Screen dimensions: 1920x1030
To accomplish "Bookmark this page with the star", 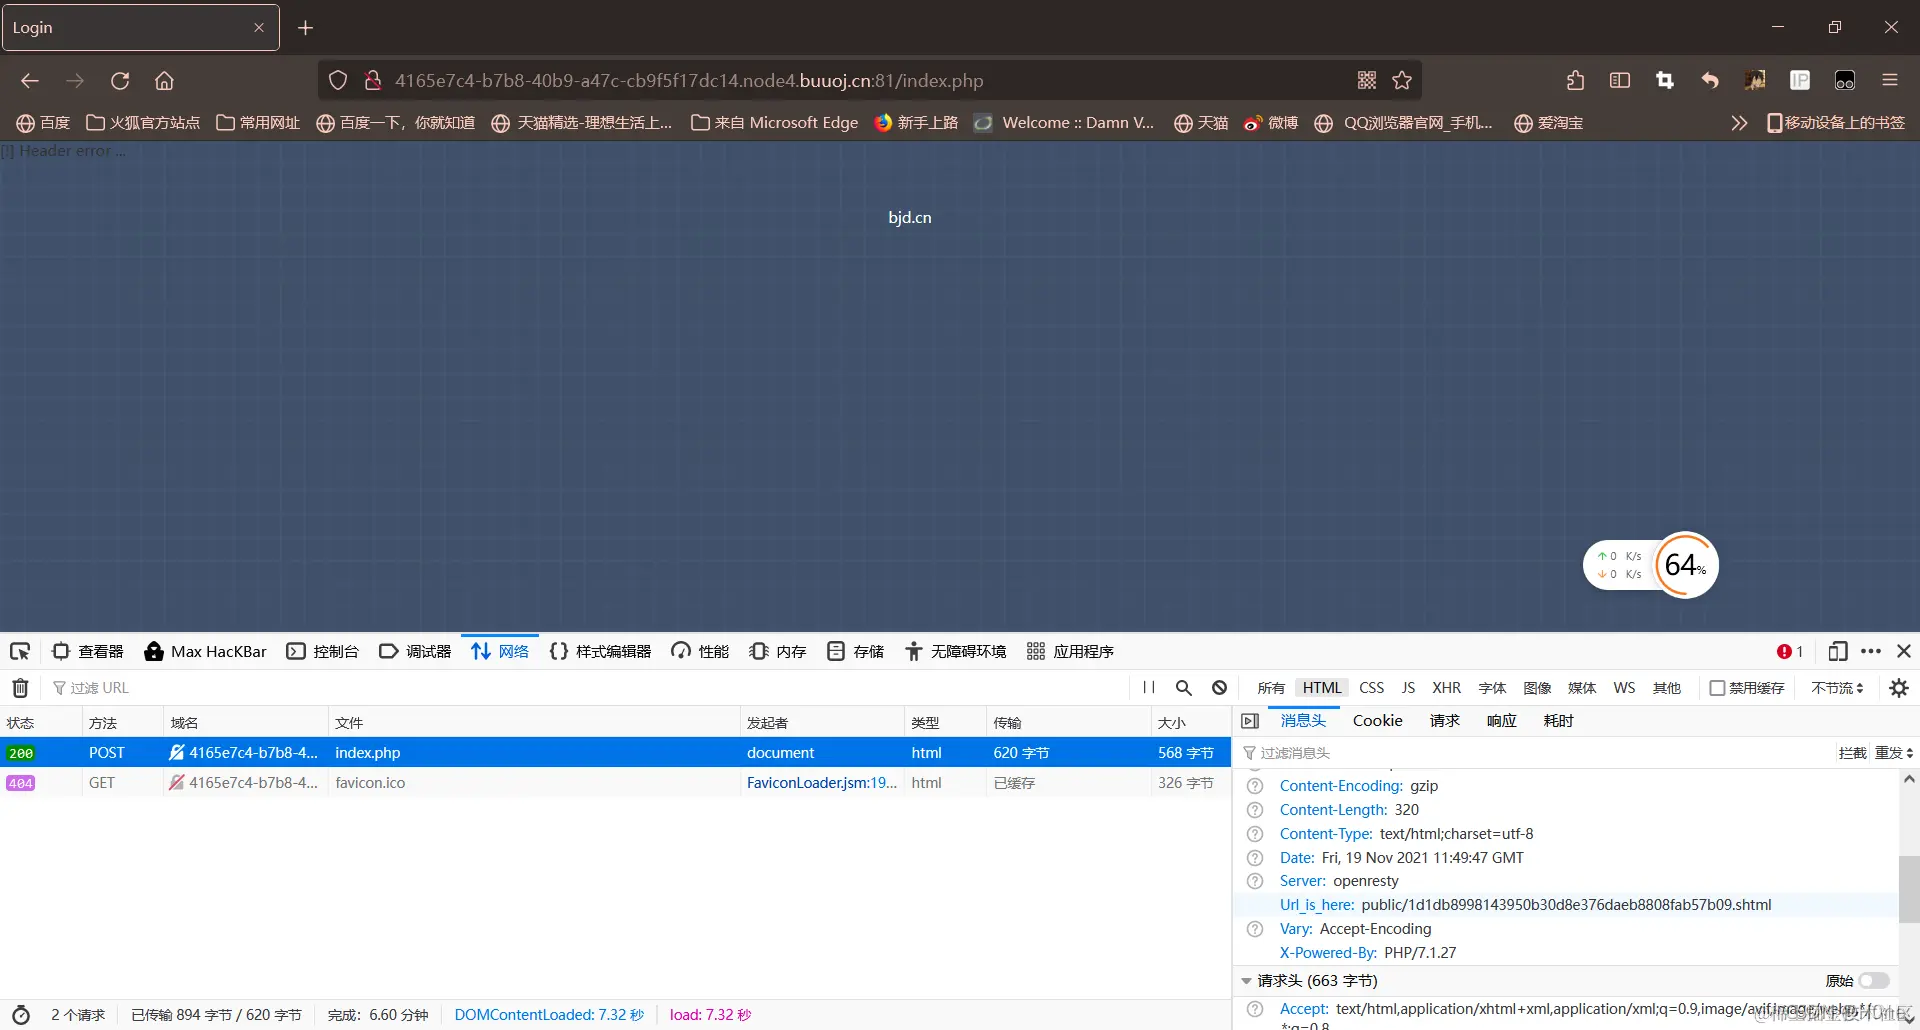I will (x=1402, y=80).
